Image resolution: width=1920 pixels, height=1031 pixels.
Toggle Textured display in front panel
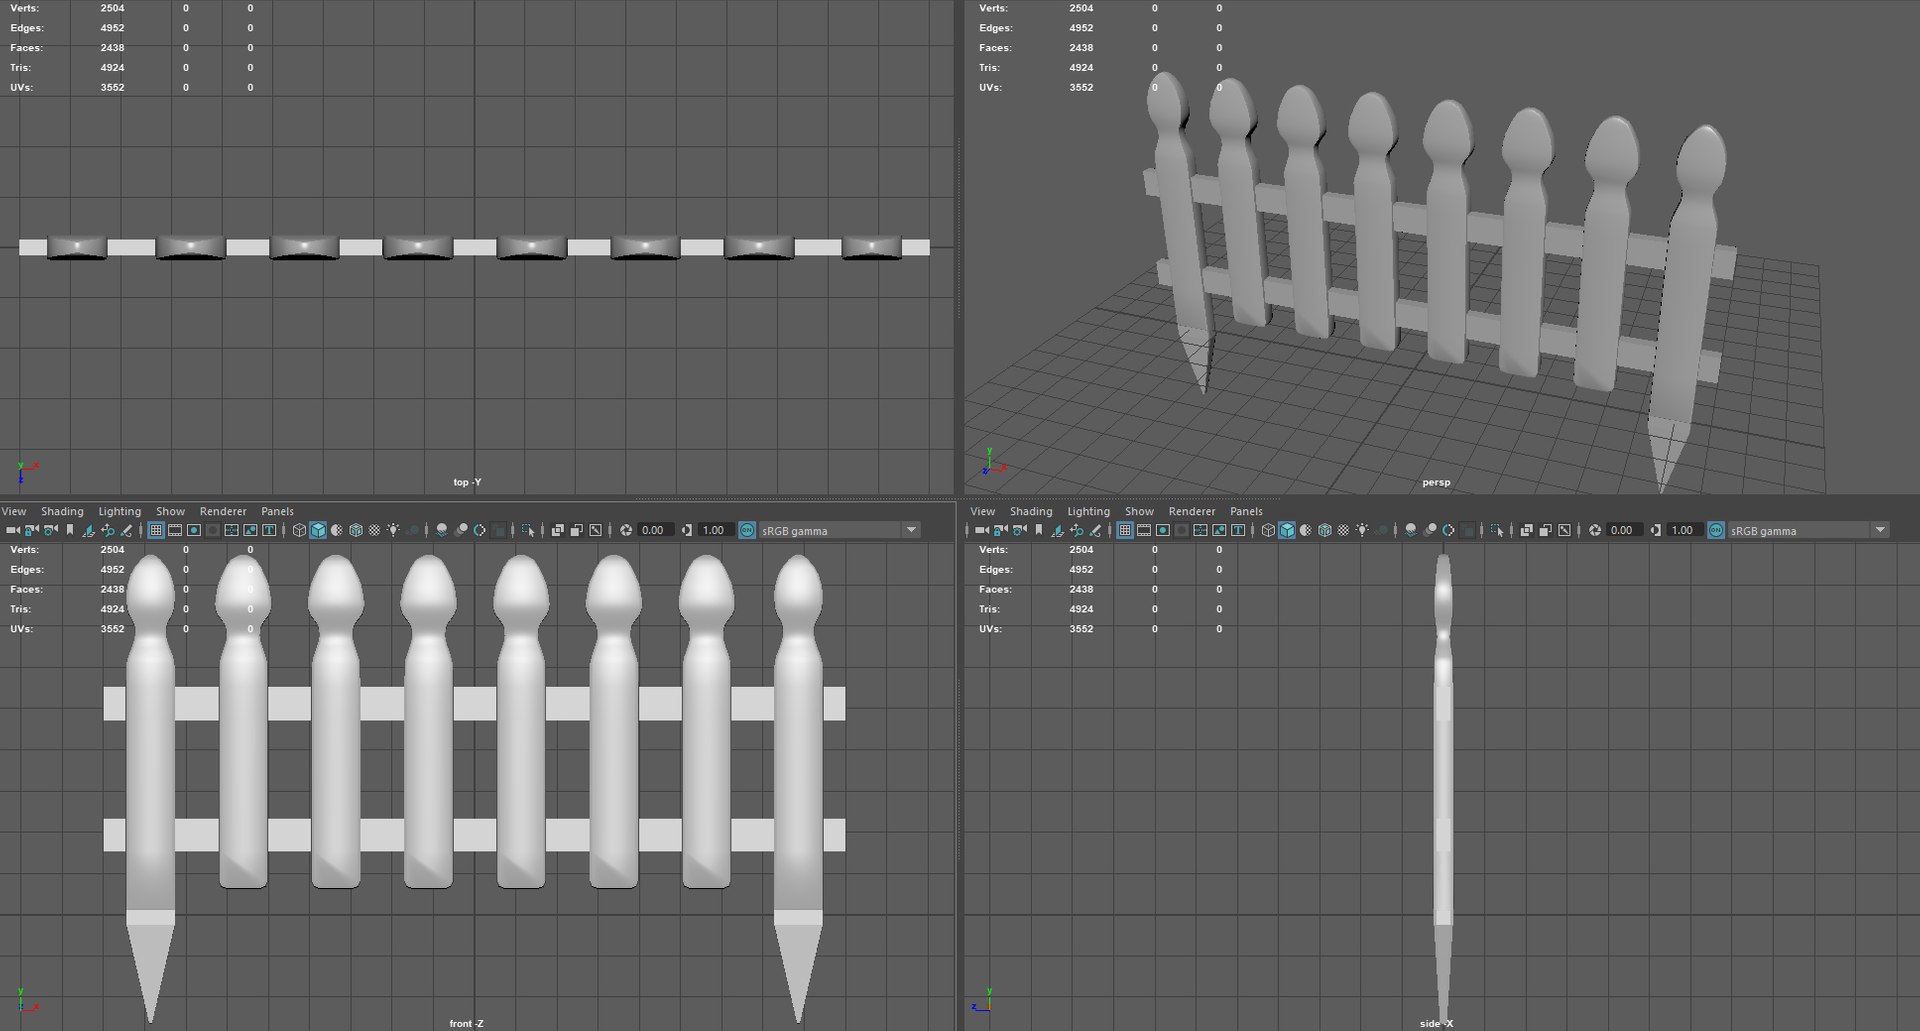[x=375, y=530]
